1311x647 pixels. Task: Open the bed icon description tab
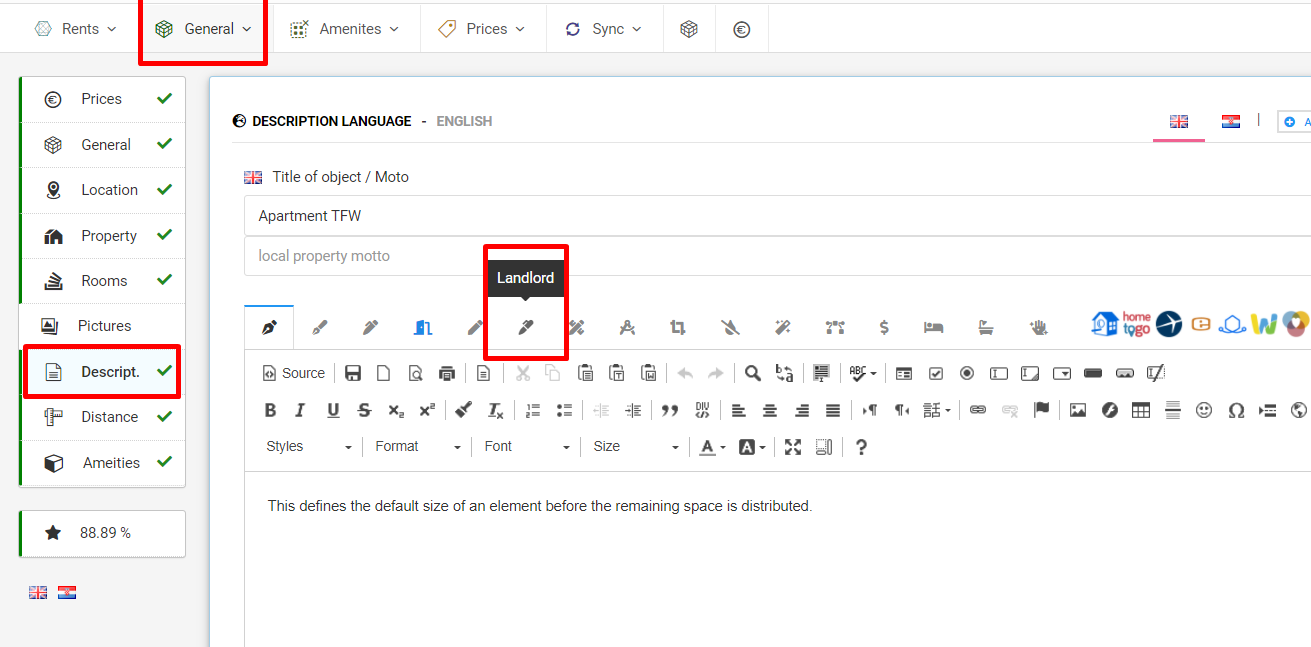coord(934,327)
